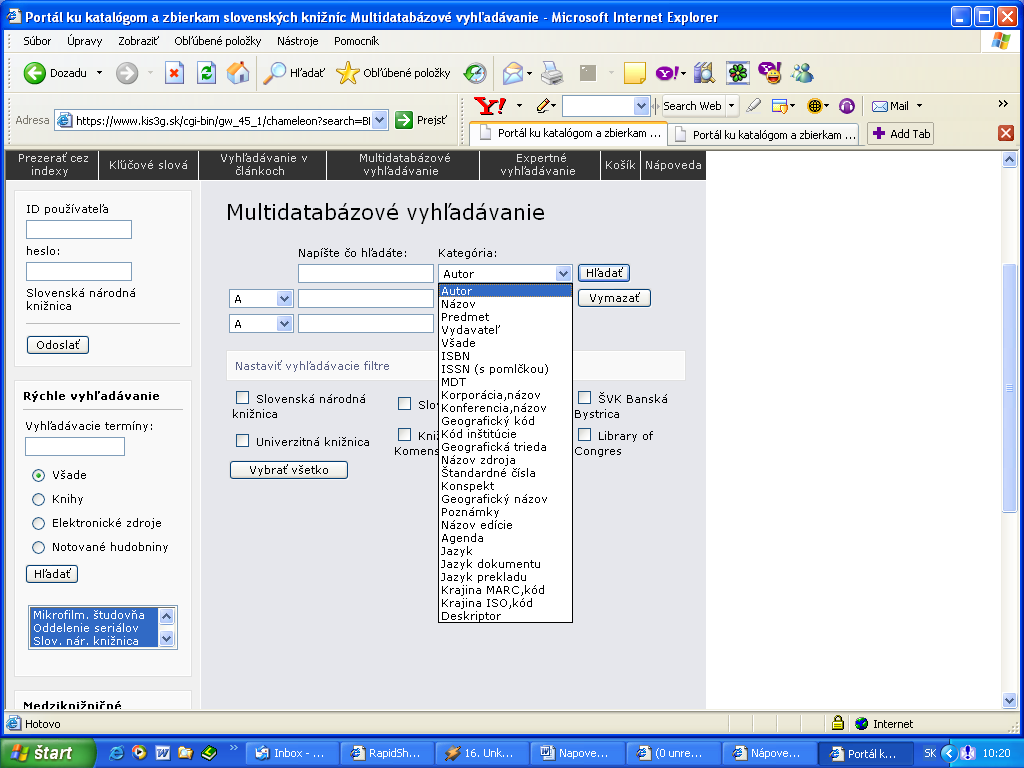Open the Nástroje menu

tap(297, 41)
